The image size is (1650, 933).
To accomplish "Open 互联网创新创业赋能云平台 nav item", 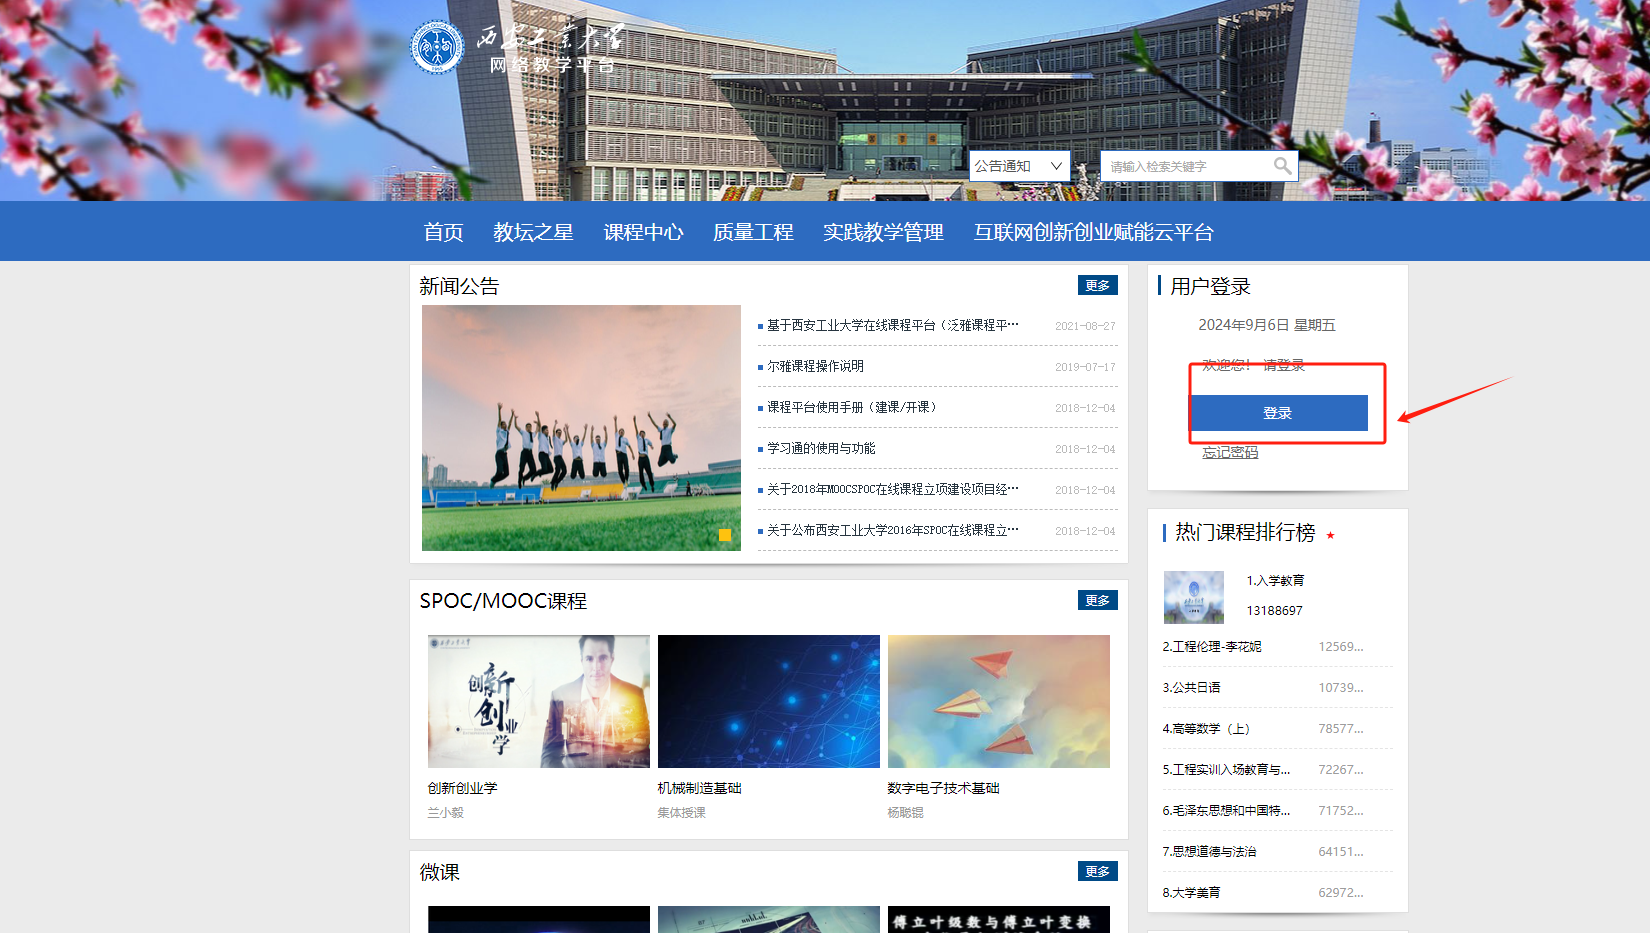I will 1094,232.
